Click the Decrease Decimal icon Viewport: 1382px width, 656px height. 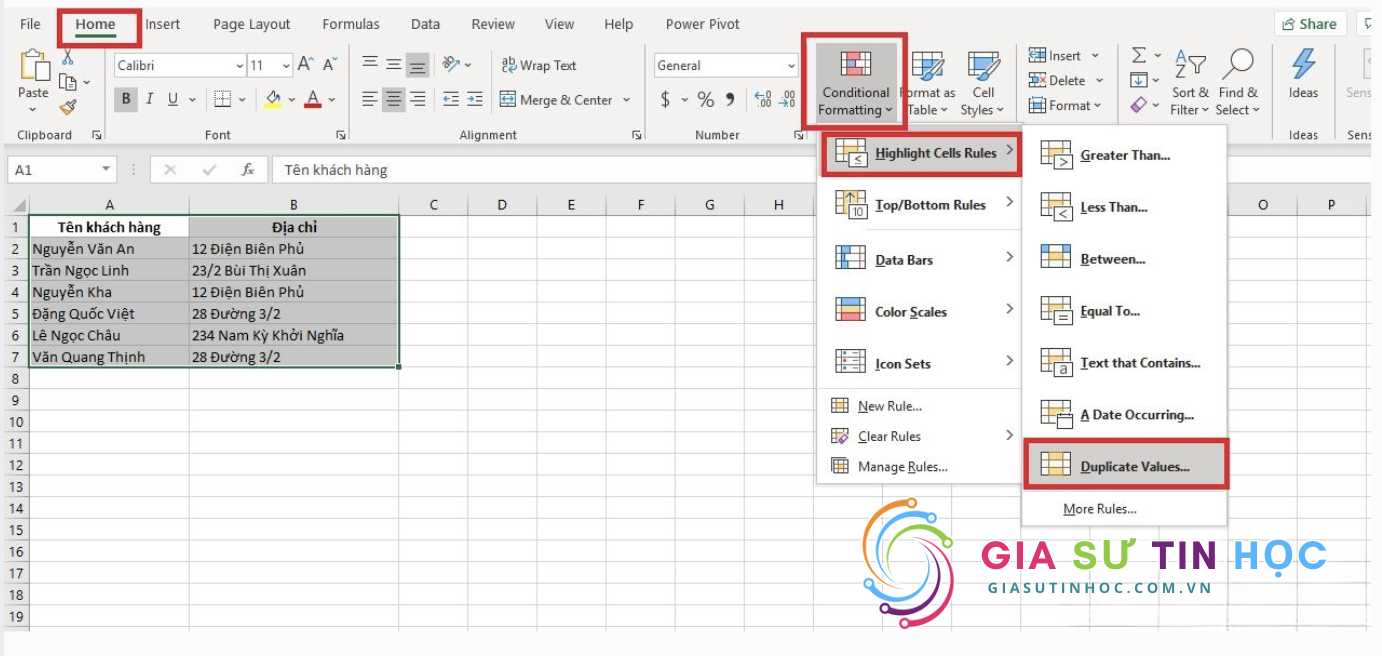tap(788, 99)
